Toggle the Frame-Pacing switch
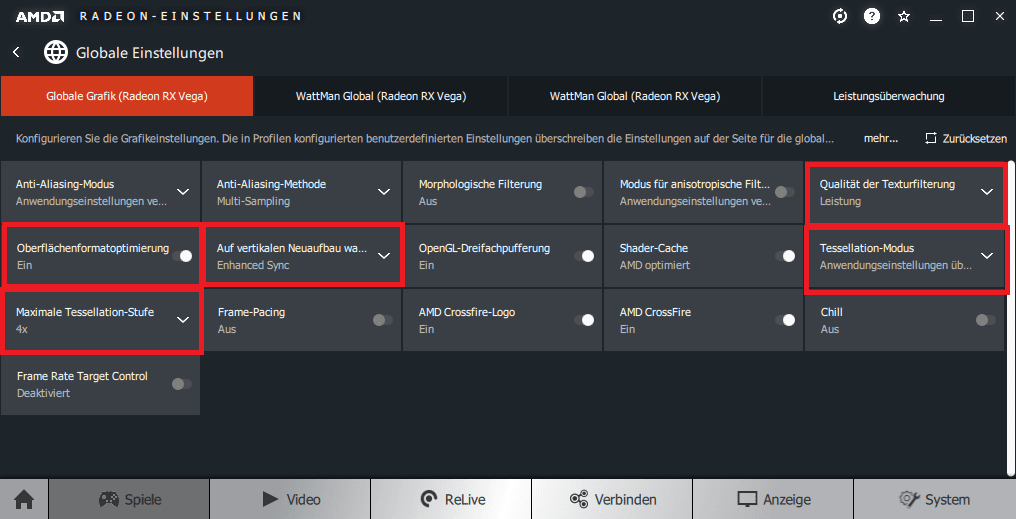The width and height of the screenshot is (1016, 519). [382, 320]
